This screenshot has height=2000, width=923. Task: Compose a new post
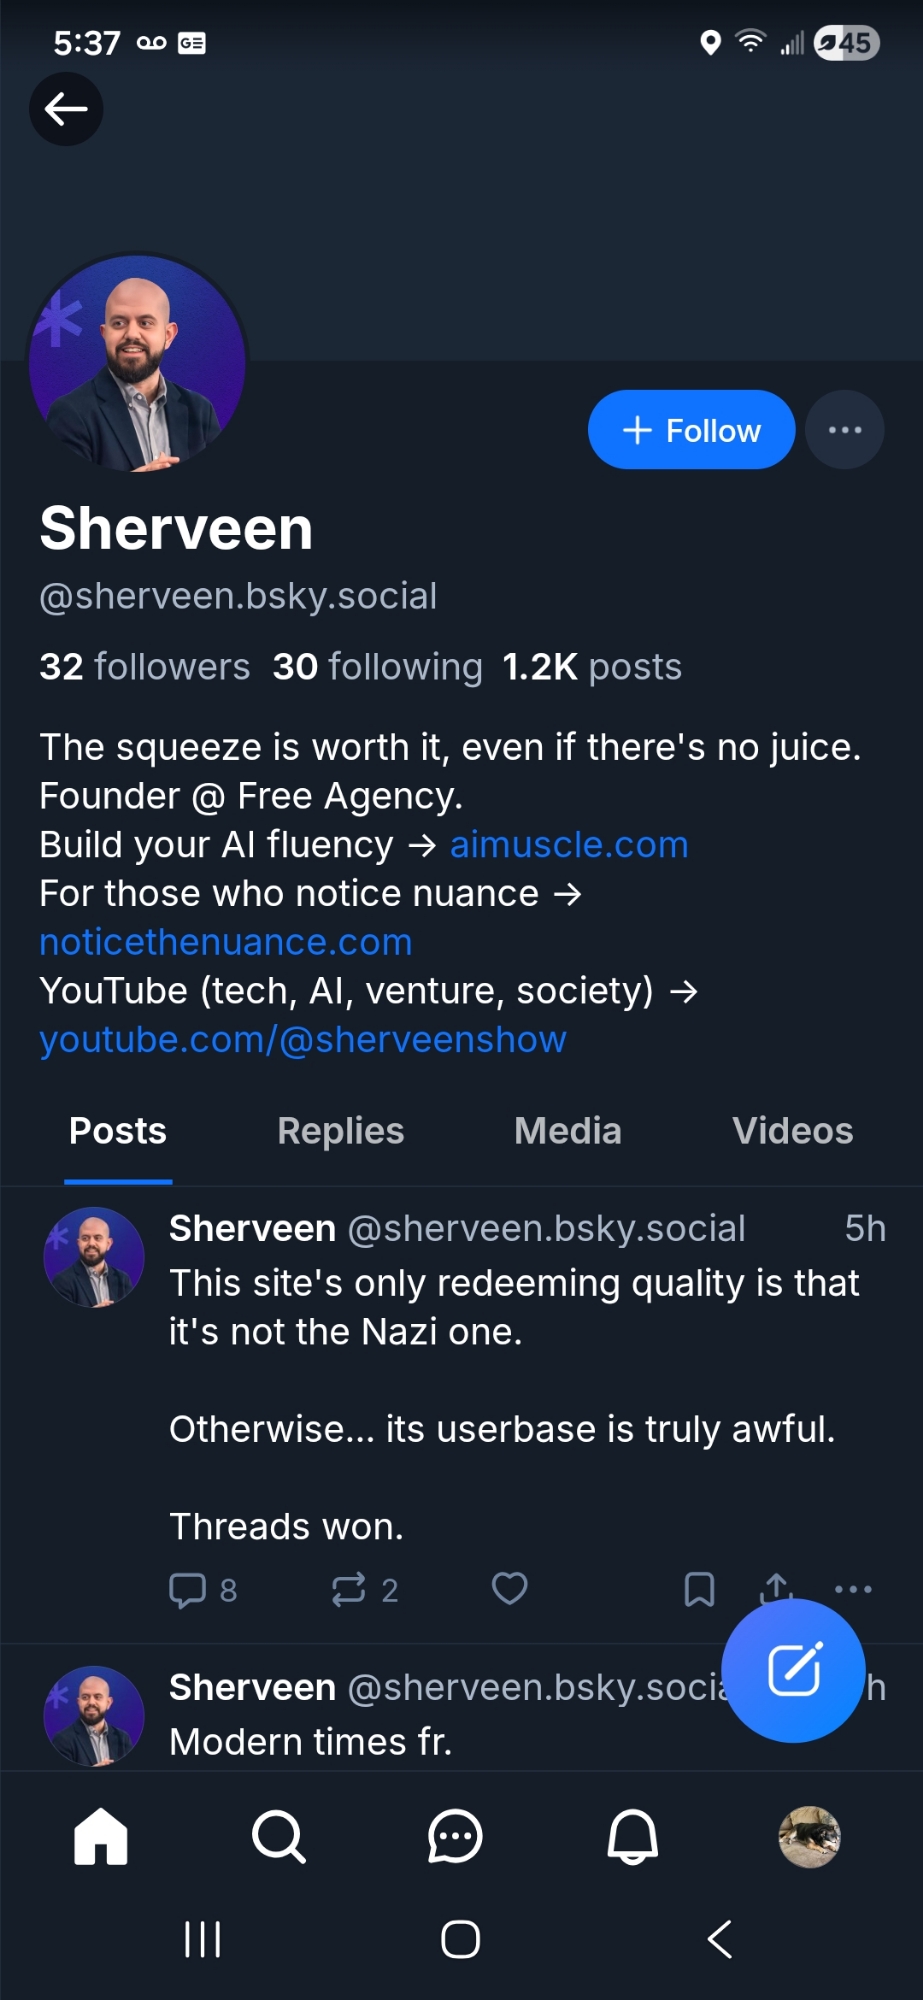point(793,1670)
